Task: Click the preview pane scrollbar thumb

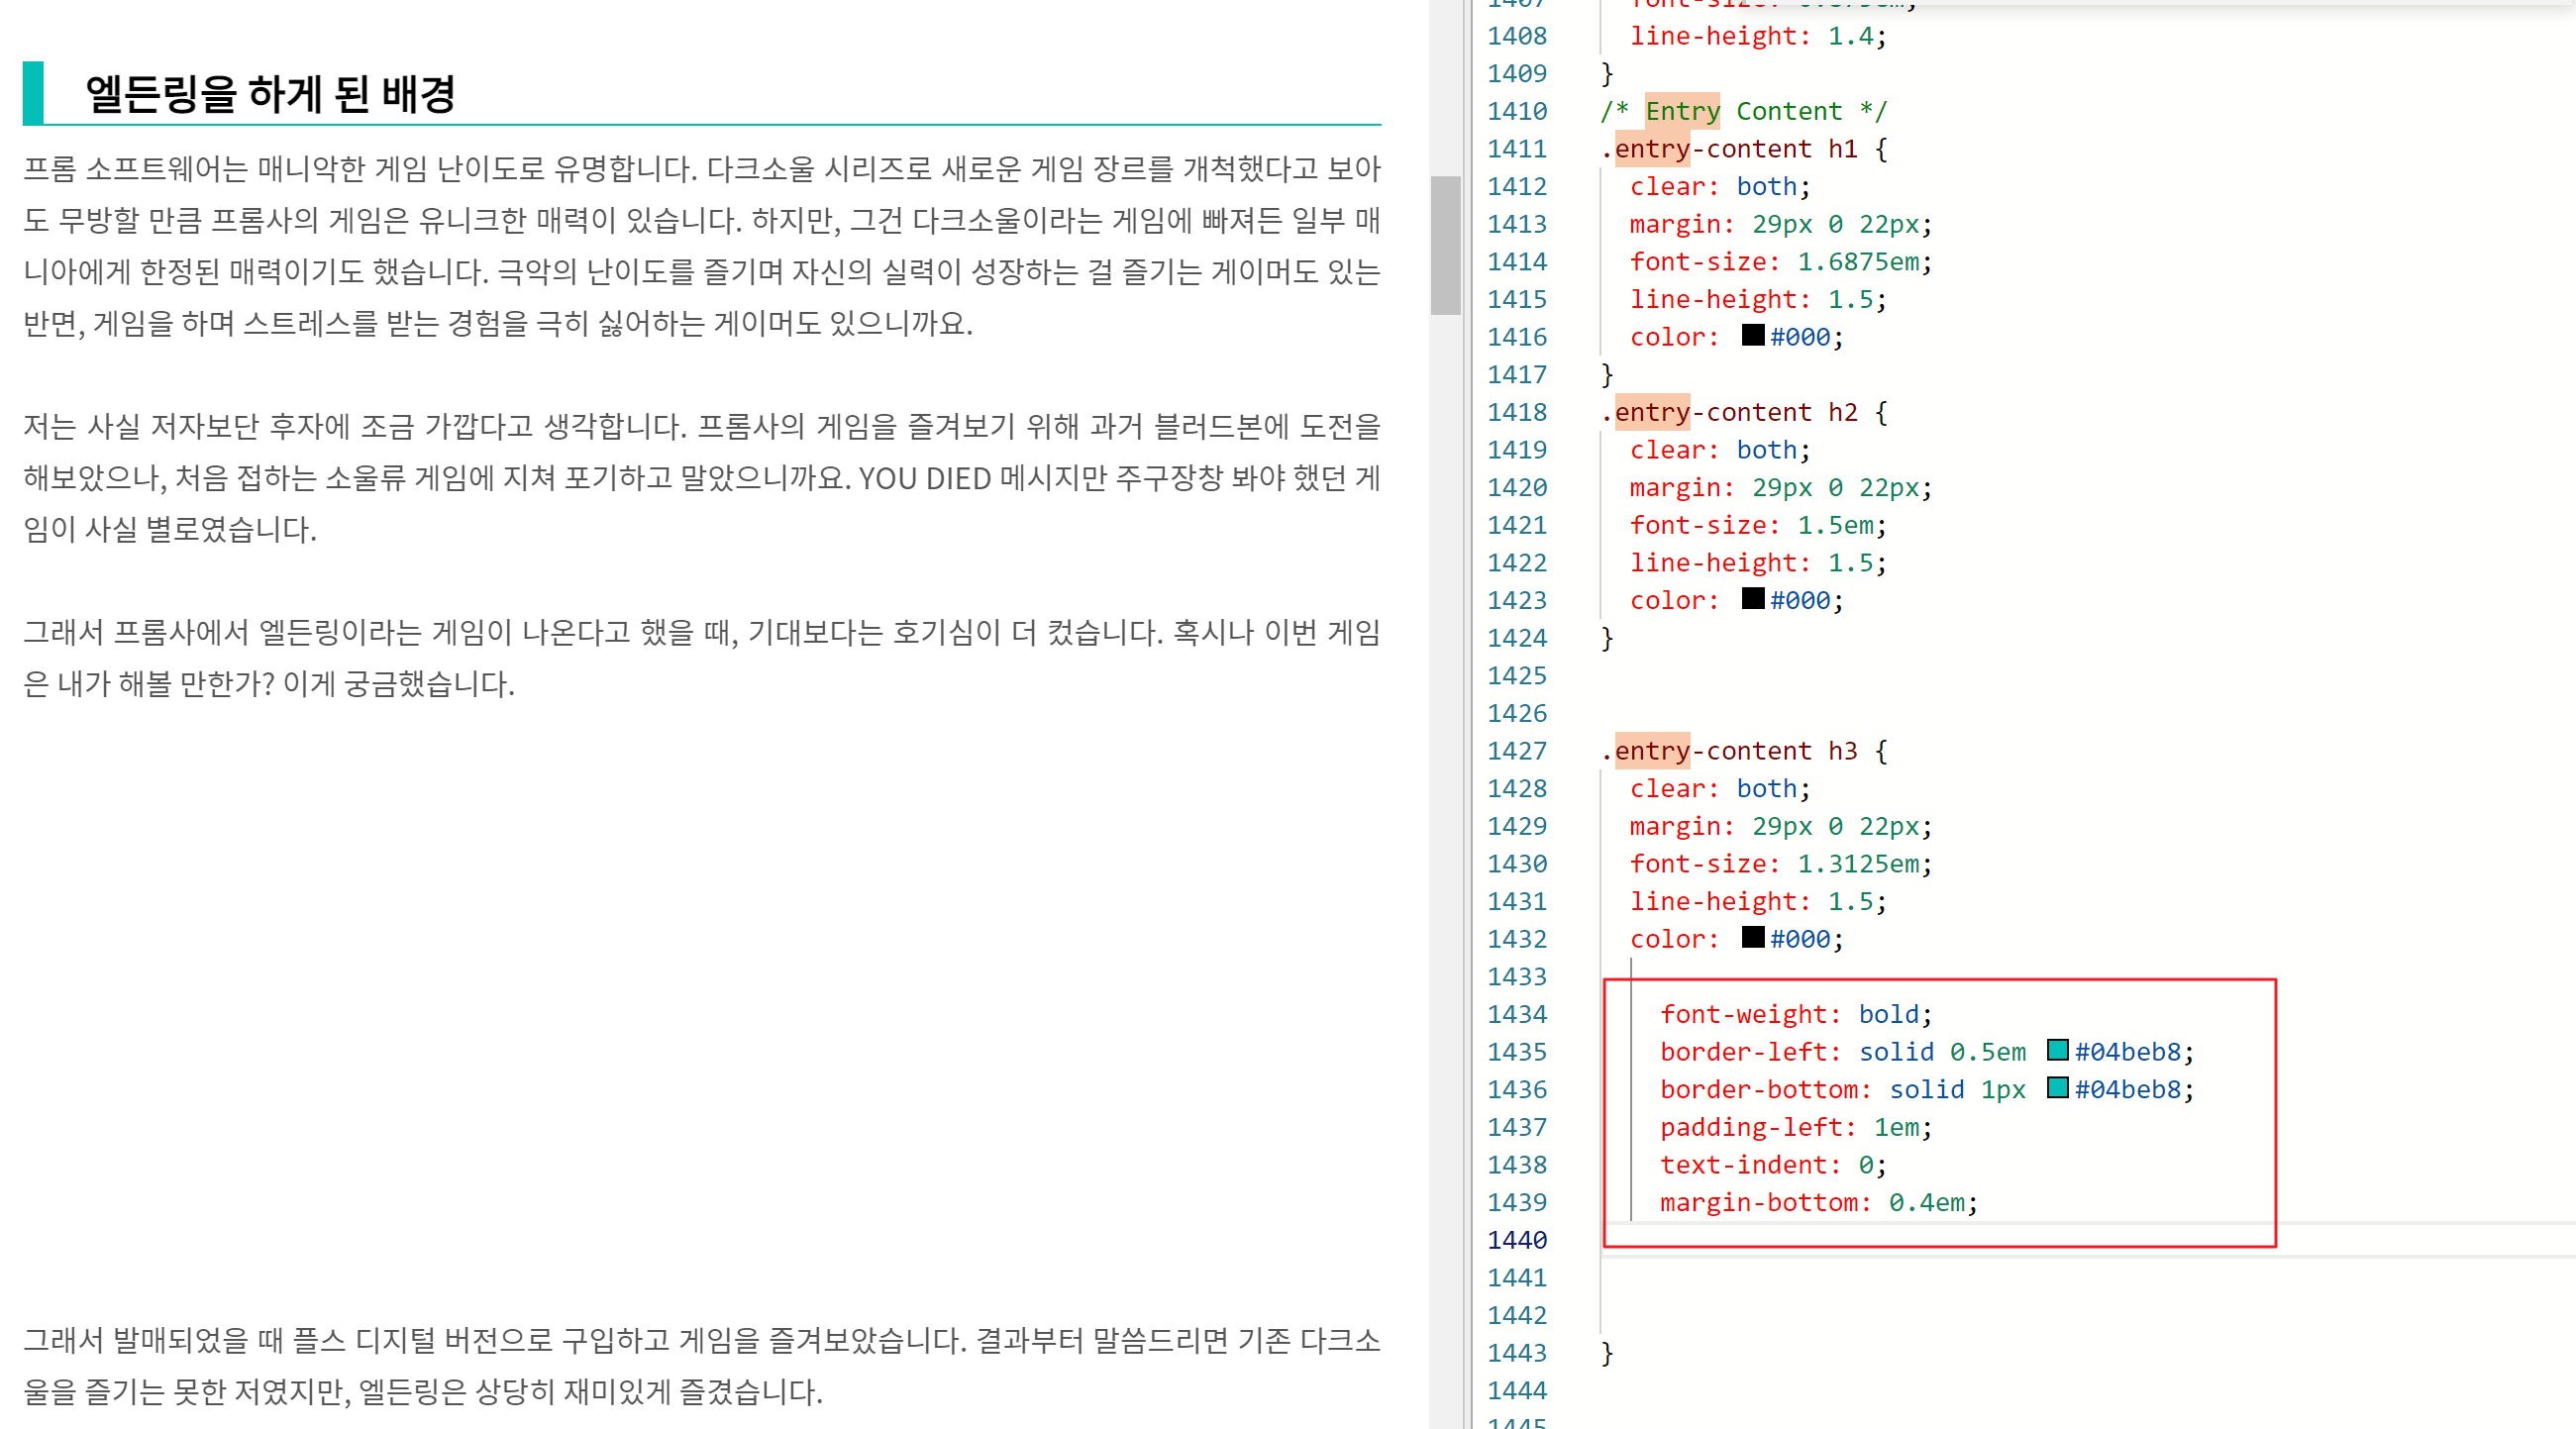Action: point(1445,245)
